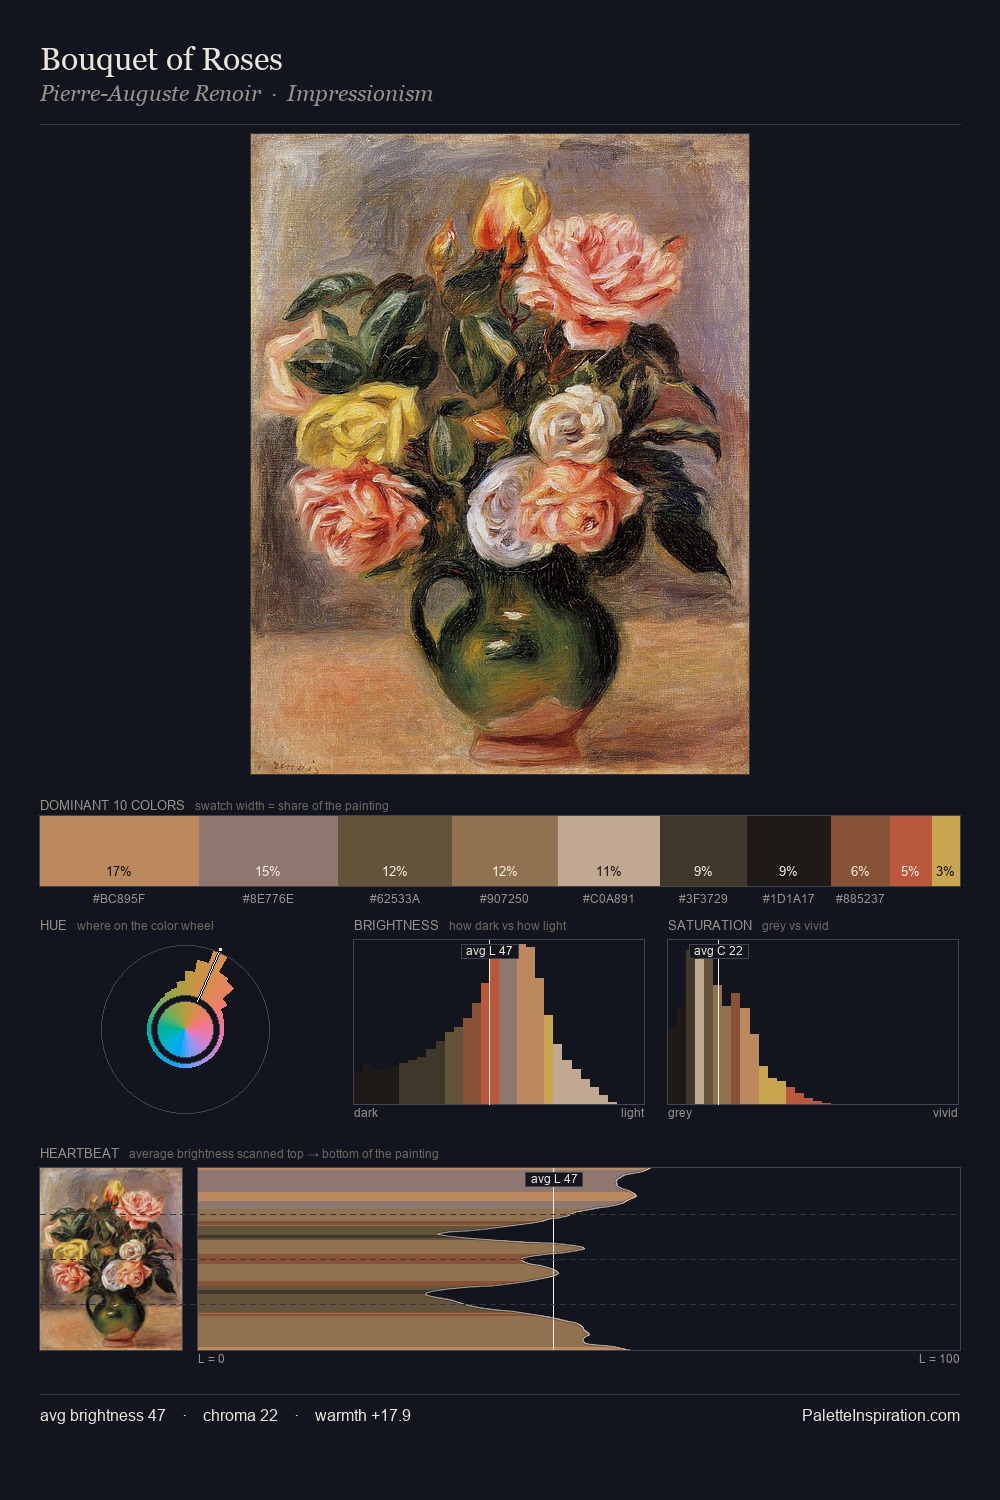Choose the 11% beige swatch #C0A891
This screenshot has height=1500, width=1000.
click(x=609, y=851)
